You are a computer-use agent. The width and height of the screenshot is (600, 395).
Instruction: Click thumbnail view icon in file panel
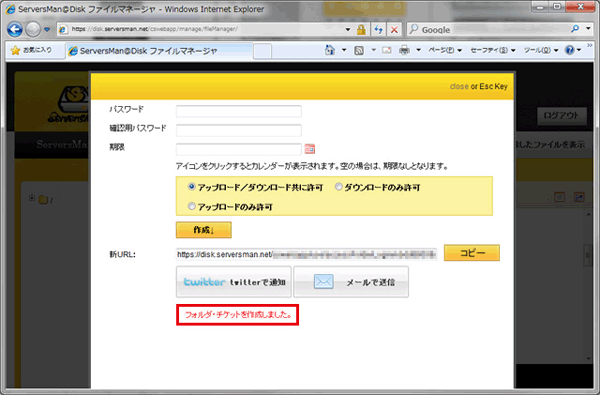(579, 198)
